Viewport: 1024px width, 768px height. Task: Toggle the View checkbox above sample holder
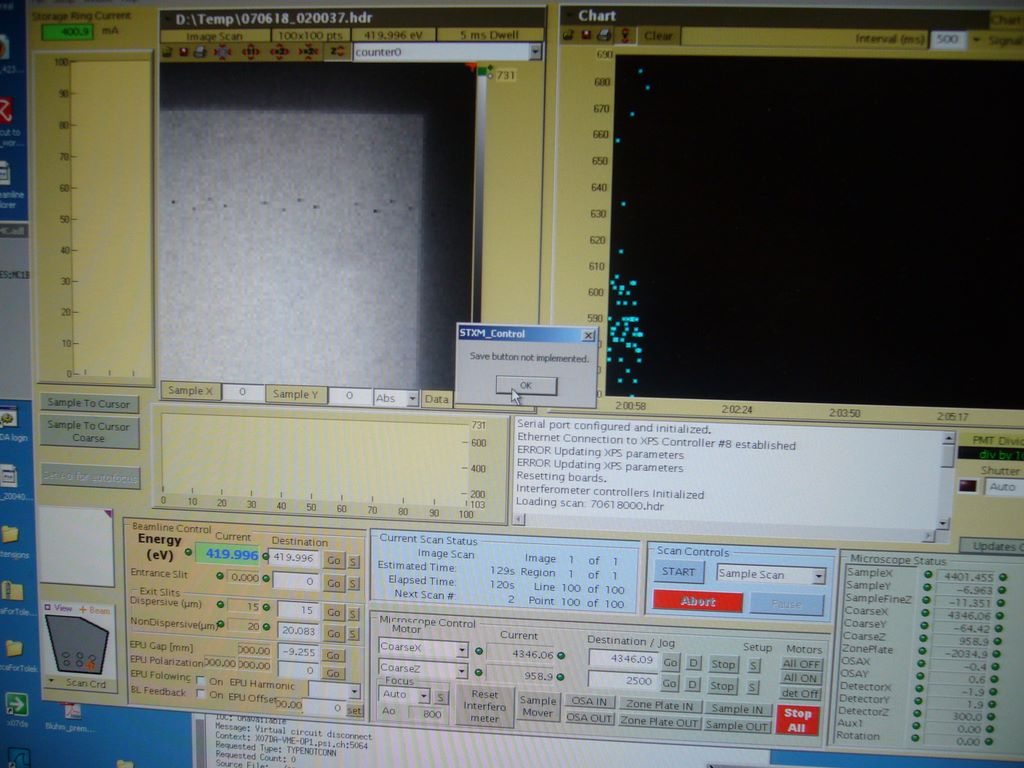(46, 609)
